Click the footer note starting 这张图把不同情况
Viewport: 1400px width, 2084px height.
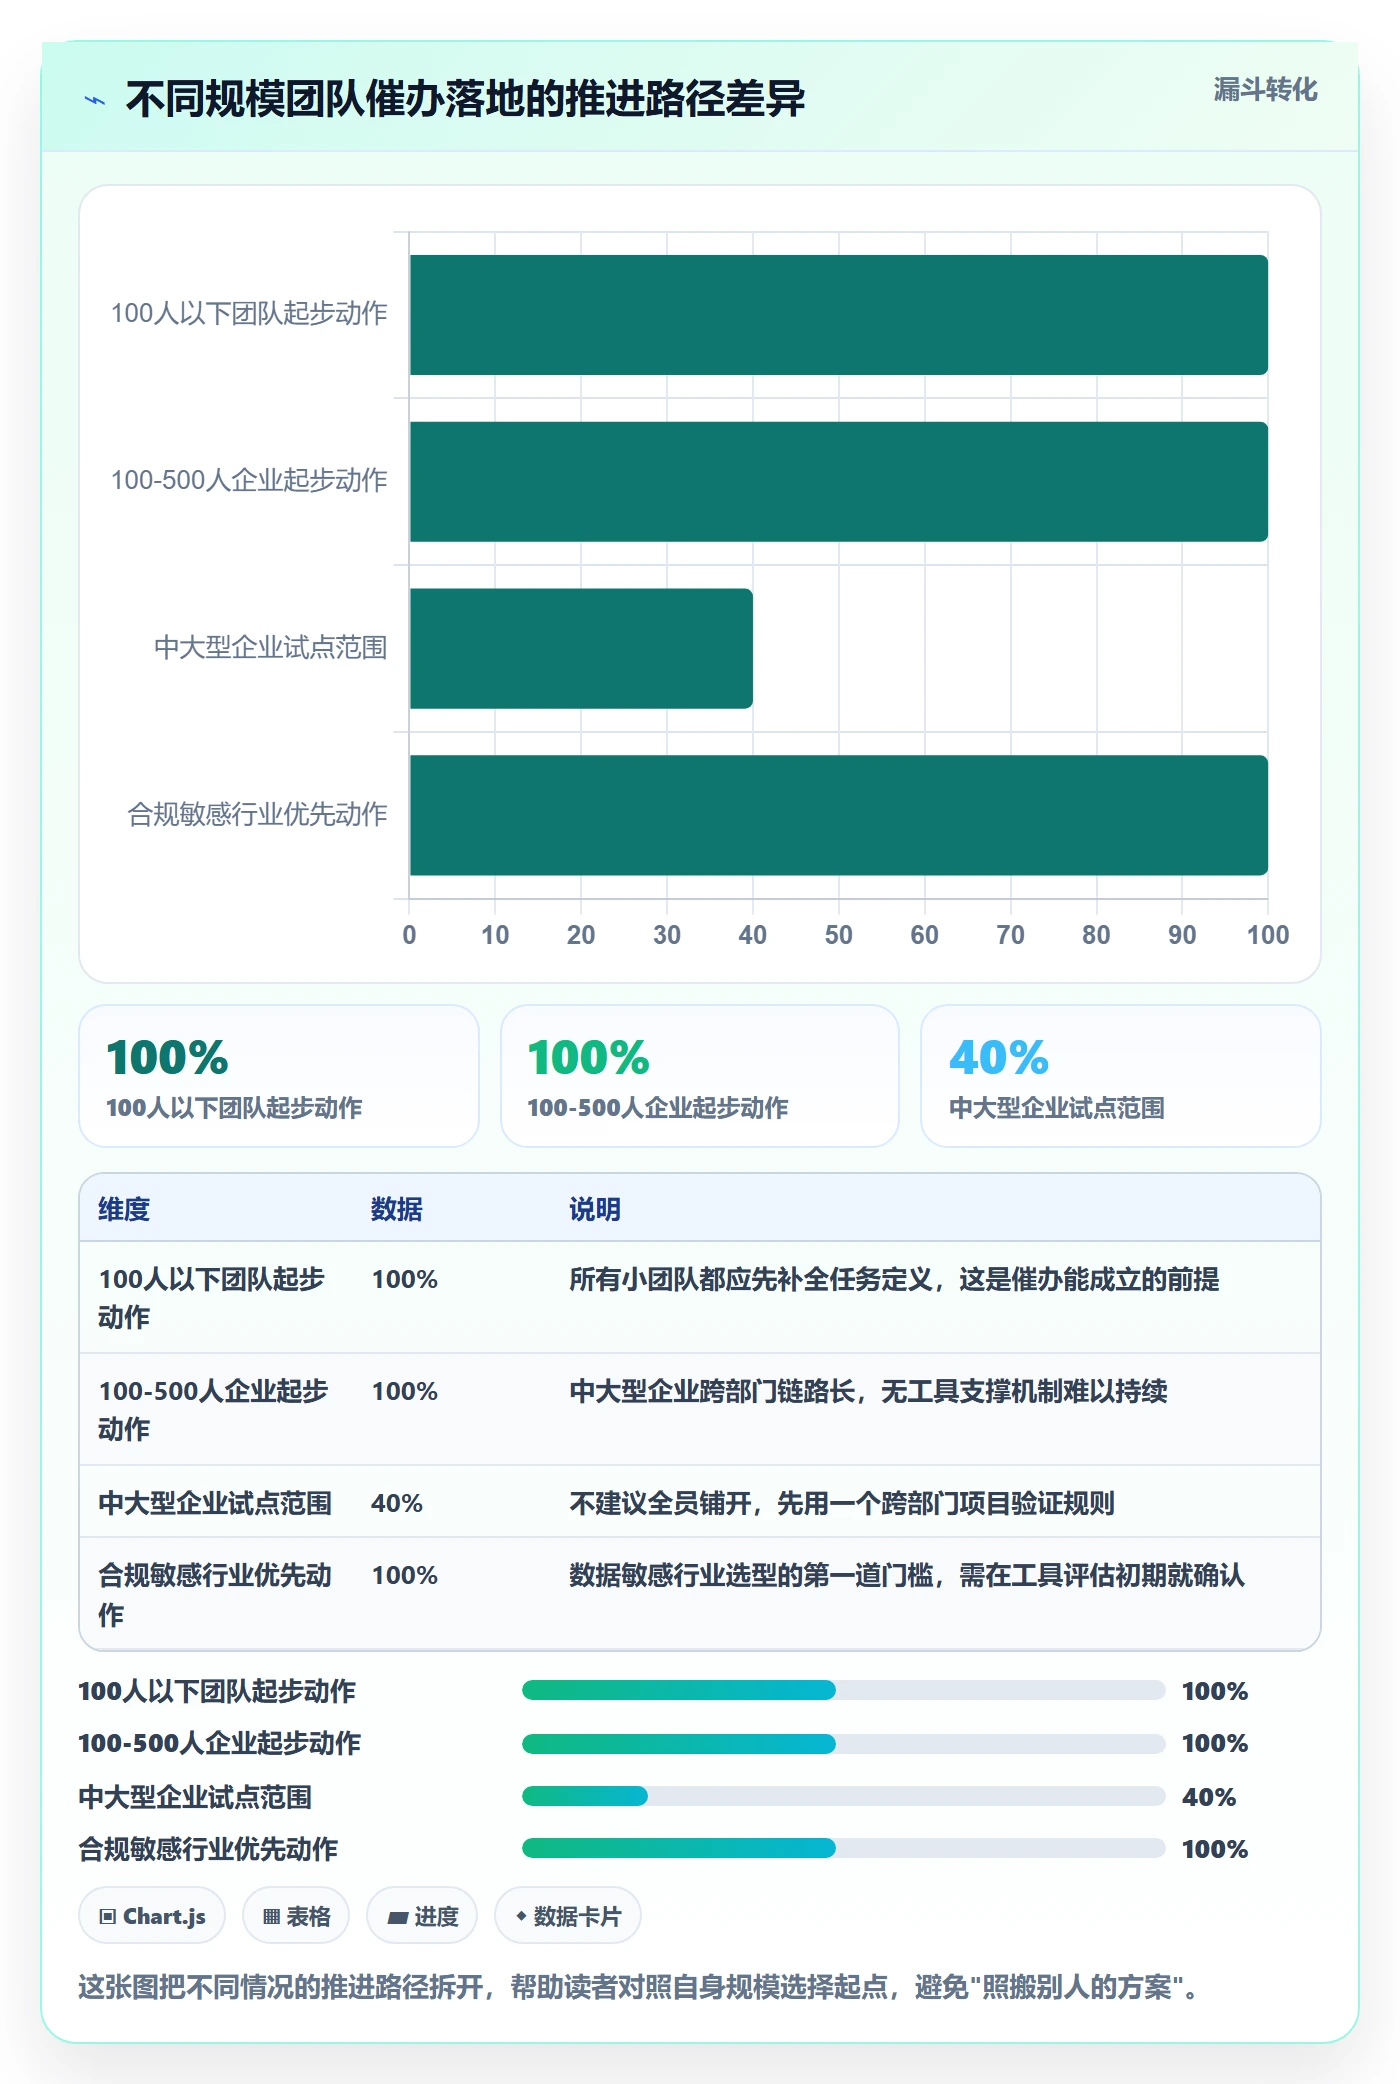[x=639, y=1986]
